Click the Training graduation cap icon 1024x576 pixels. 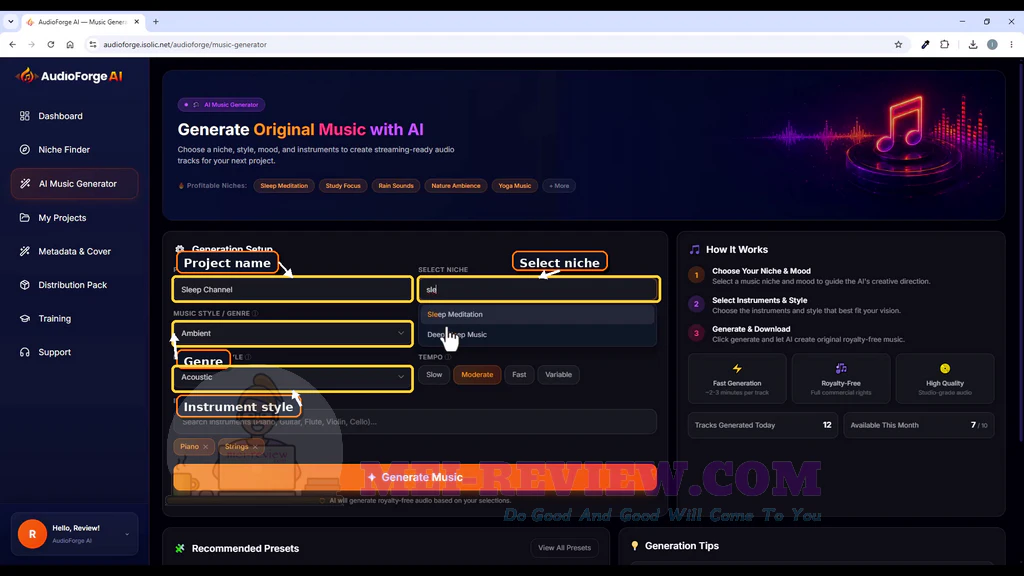(25, 319)
